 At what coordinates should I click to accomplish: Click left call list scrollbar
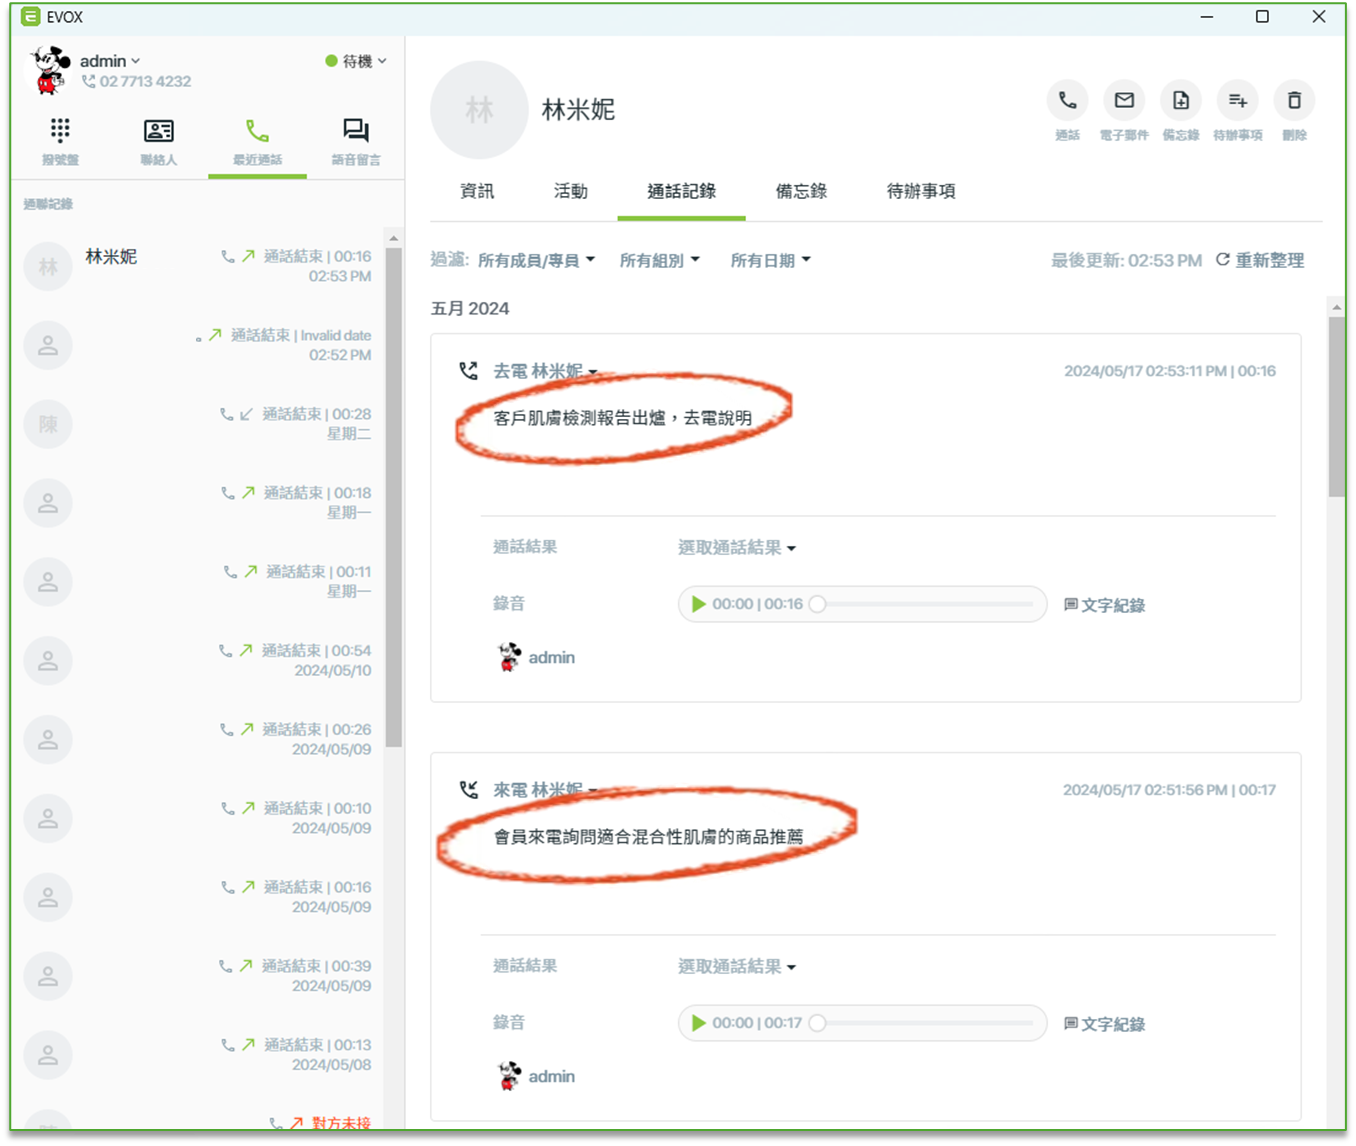[394, 498]
